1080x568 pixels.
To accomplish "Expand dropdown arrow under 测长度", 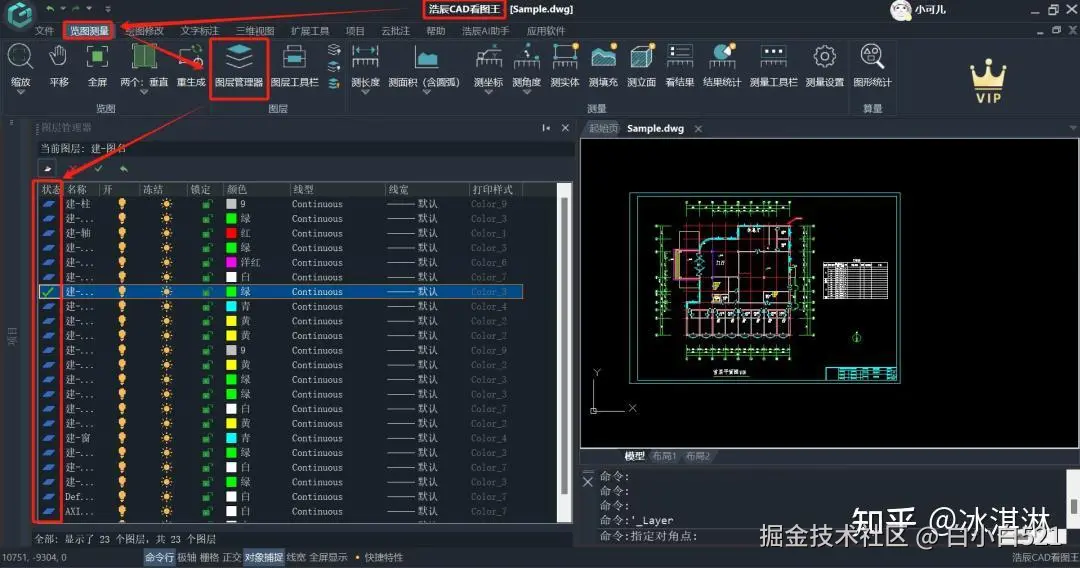I will coord(365,92).
